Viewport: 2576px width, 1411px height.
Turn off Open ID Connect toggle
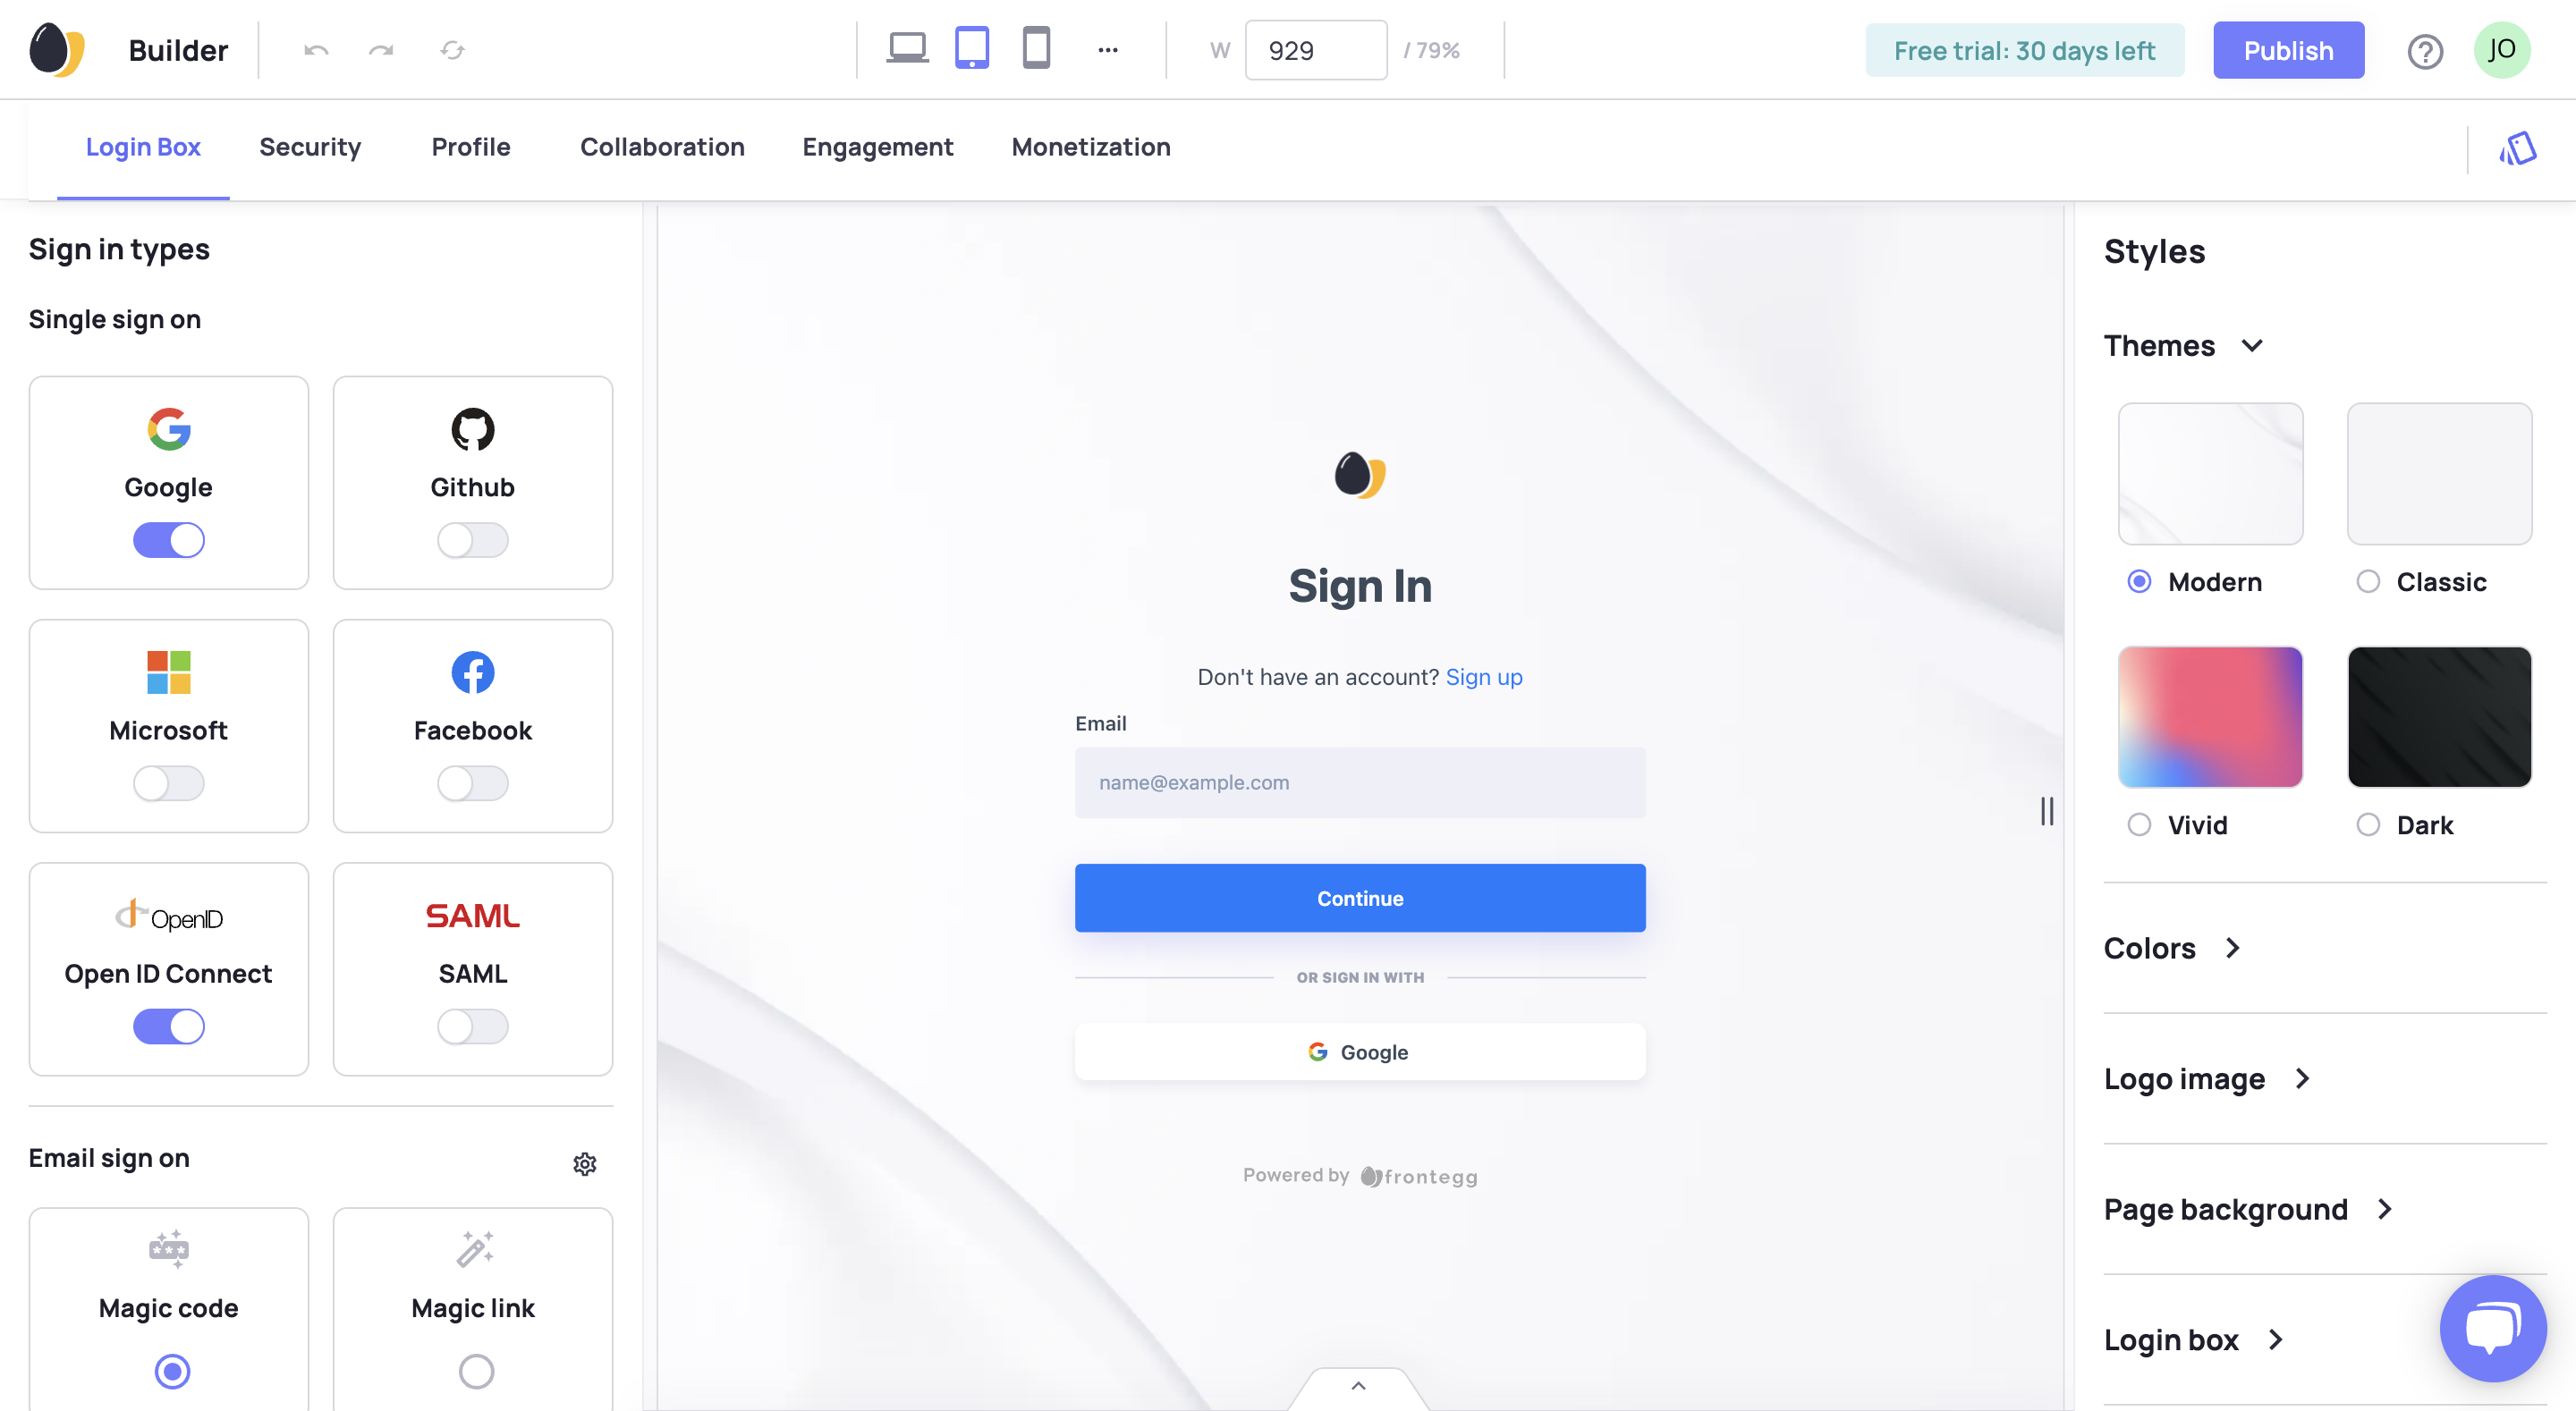tap(169, 1026)
